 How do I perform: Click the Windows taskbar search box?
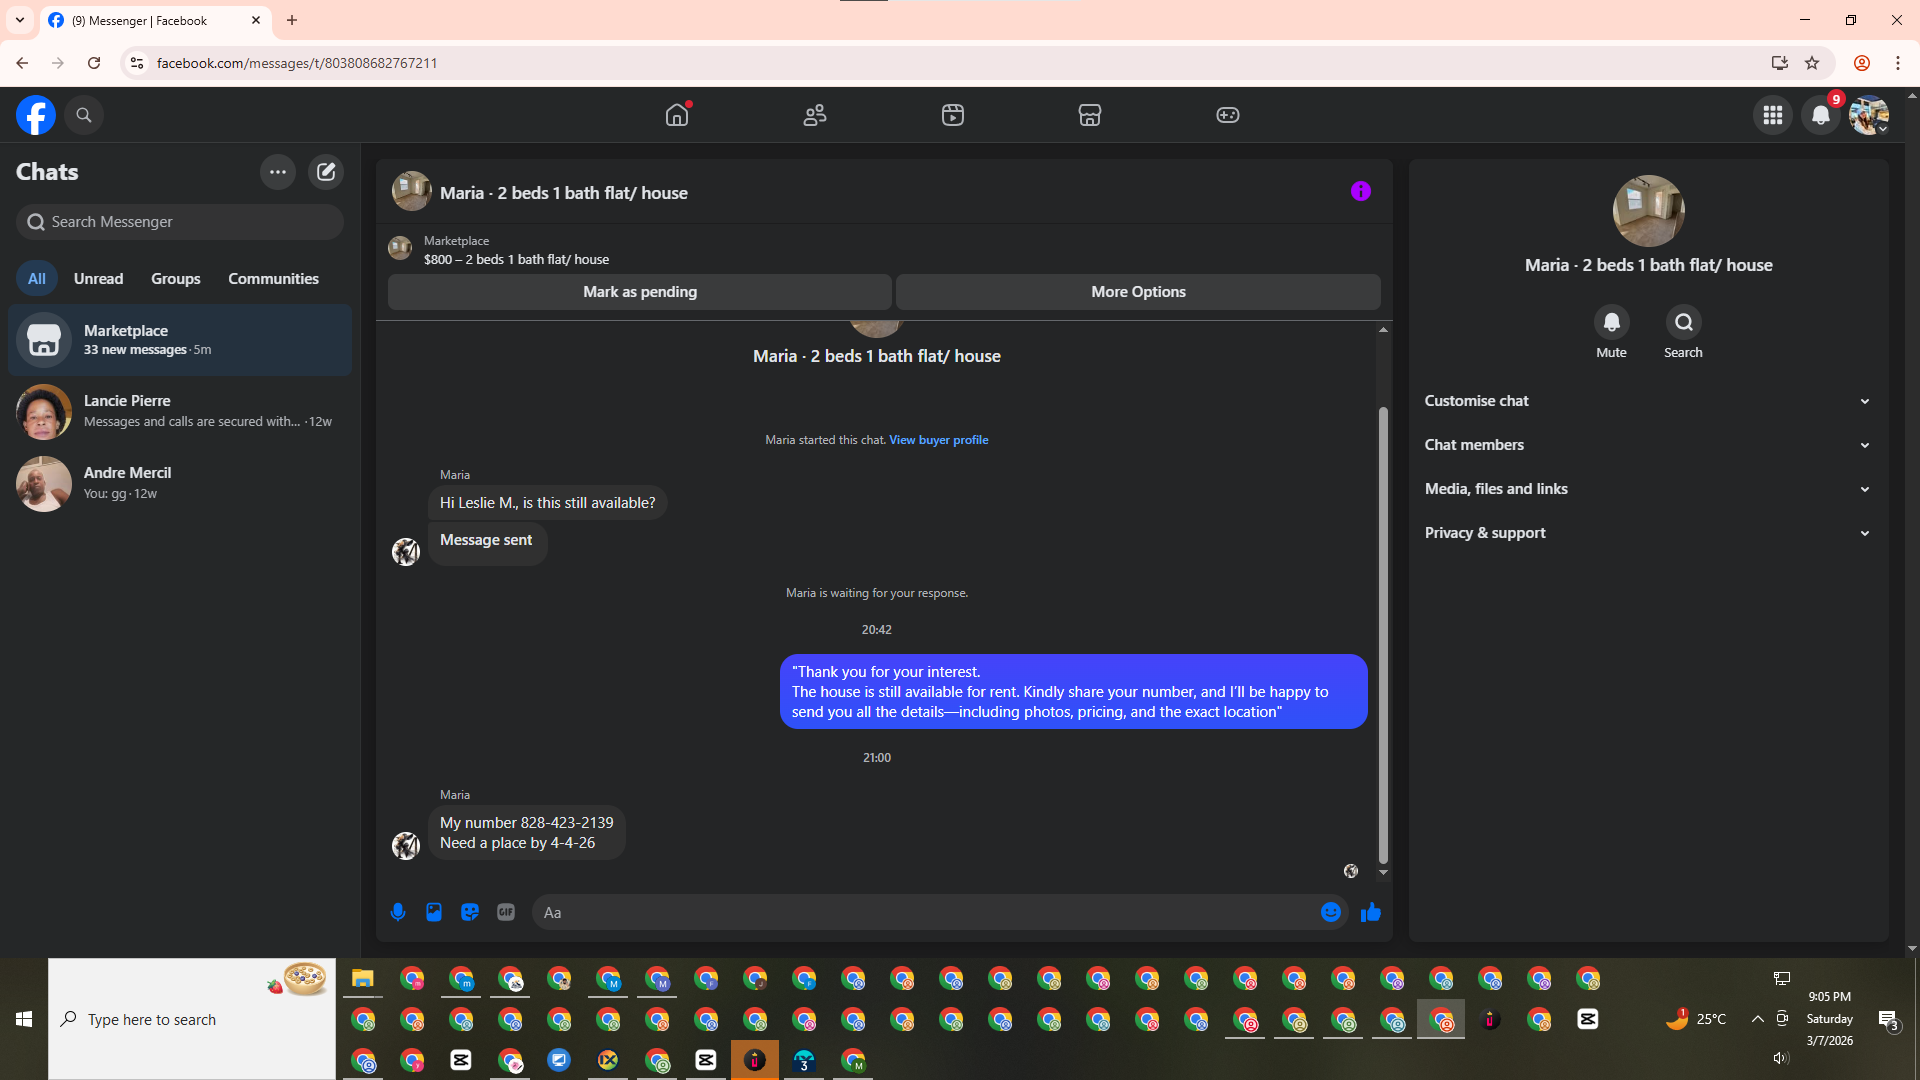(192, 1019)
